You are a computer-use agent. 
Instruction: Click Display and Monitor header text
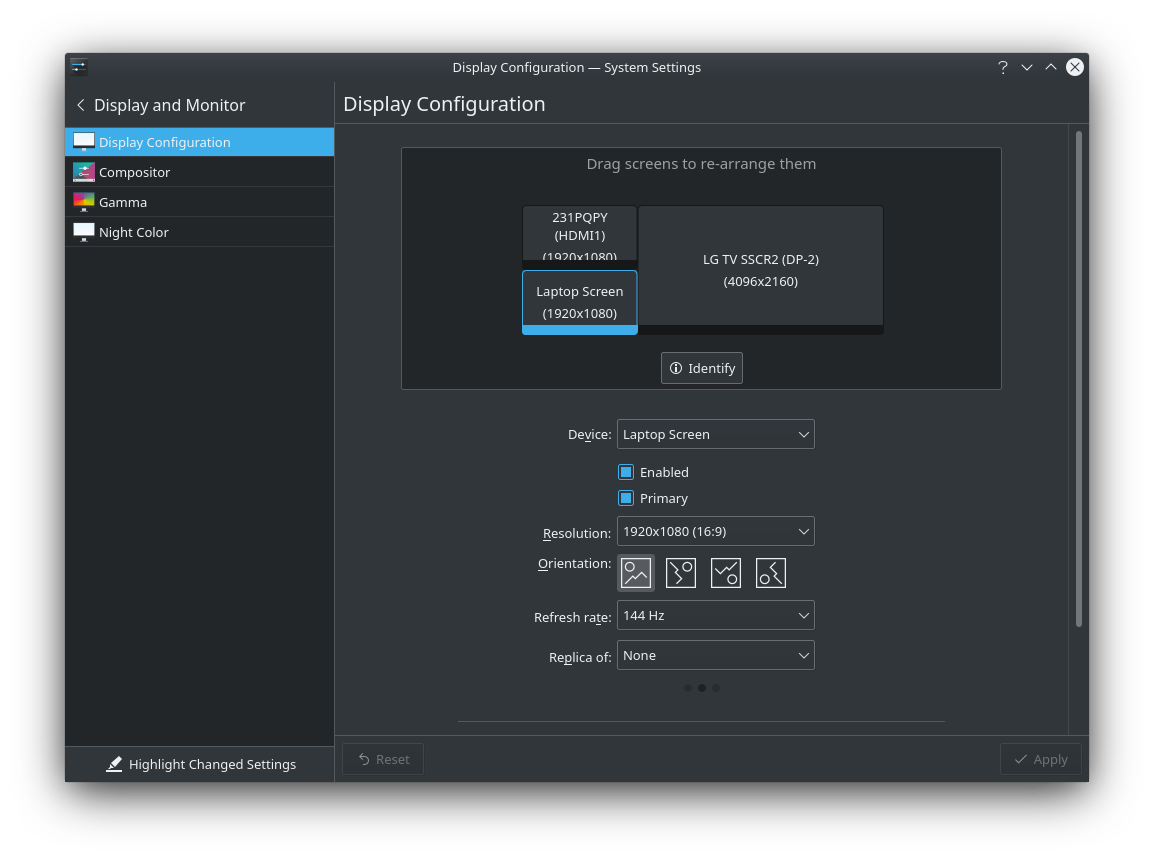(169, 105)
